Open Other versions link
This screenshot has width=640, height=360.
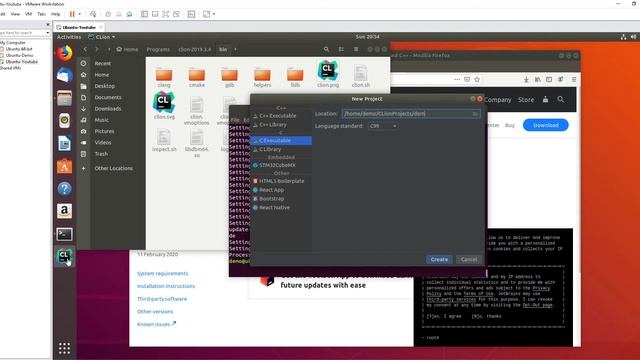coord(155,311)
